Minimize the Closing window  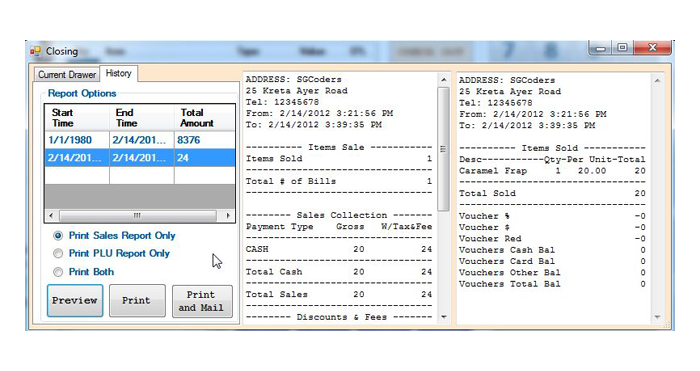(601, 48)
